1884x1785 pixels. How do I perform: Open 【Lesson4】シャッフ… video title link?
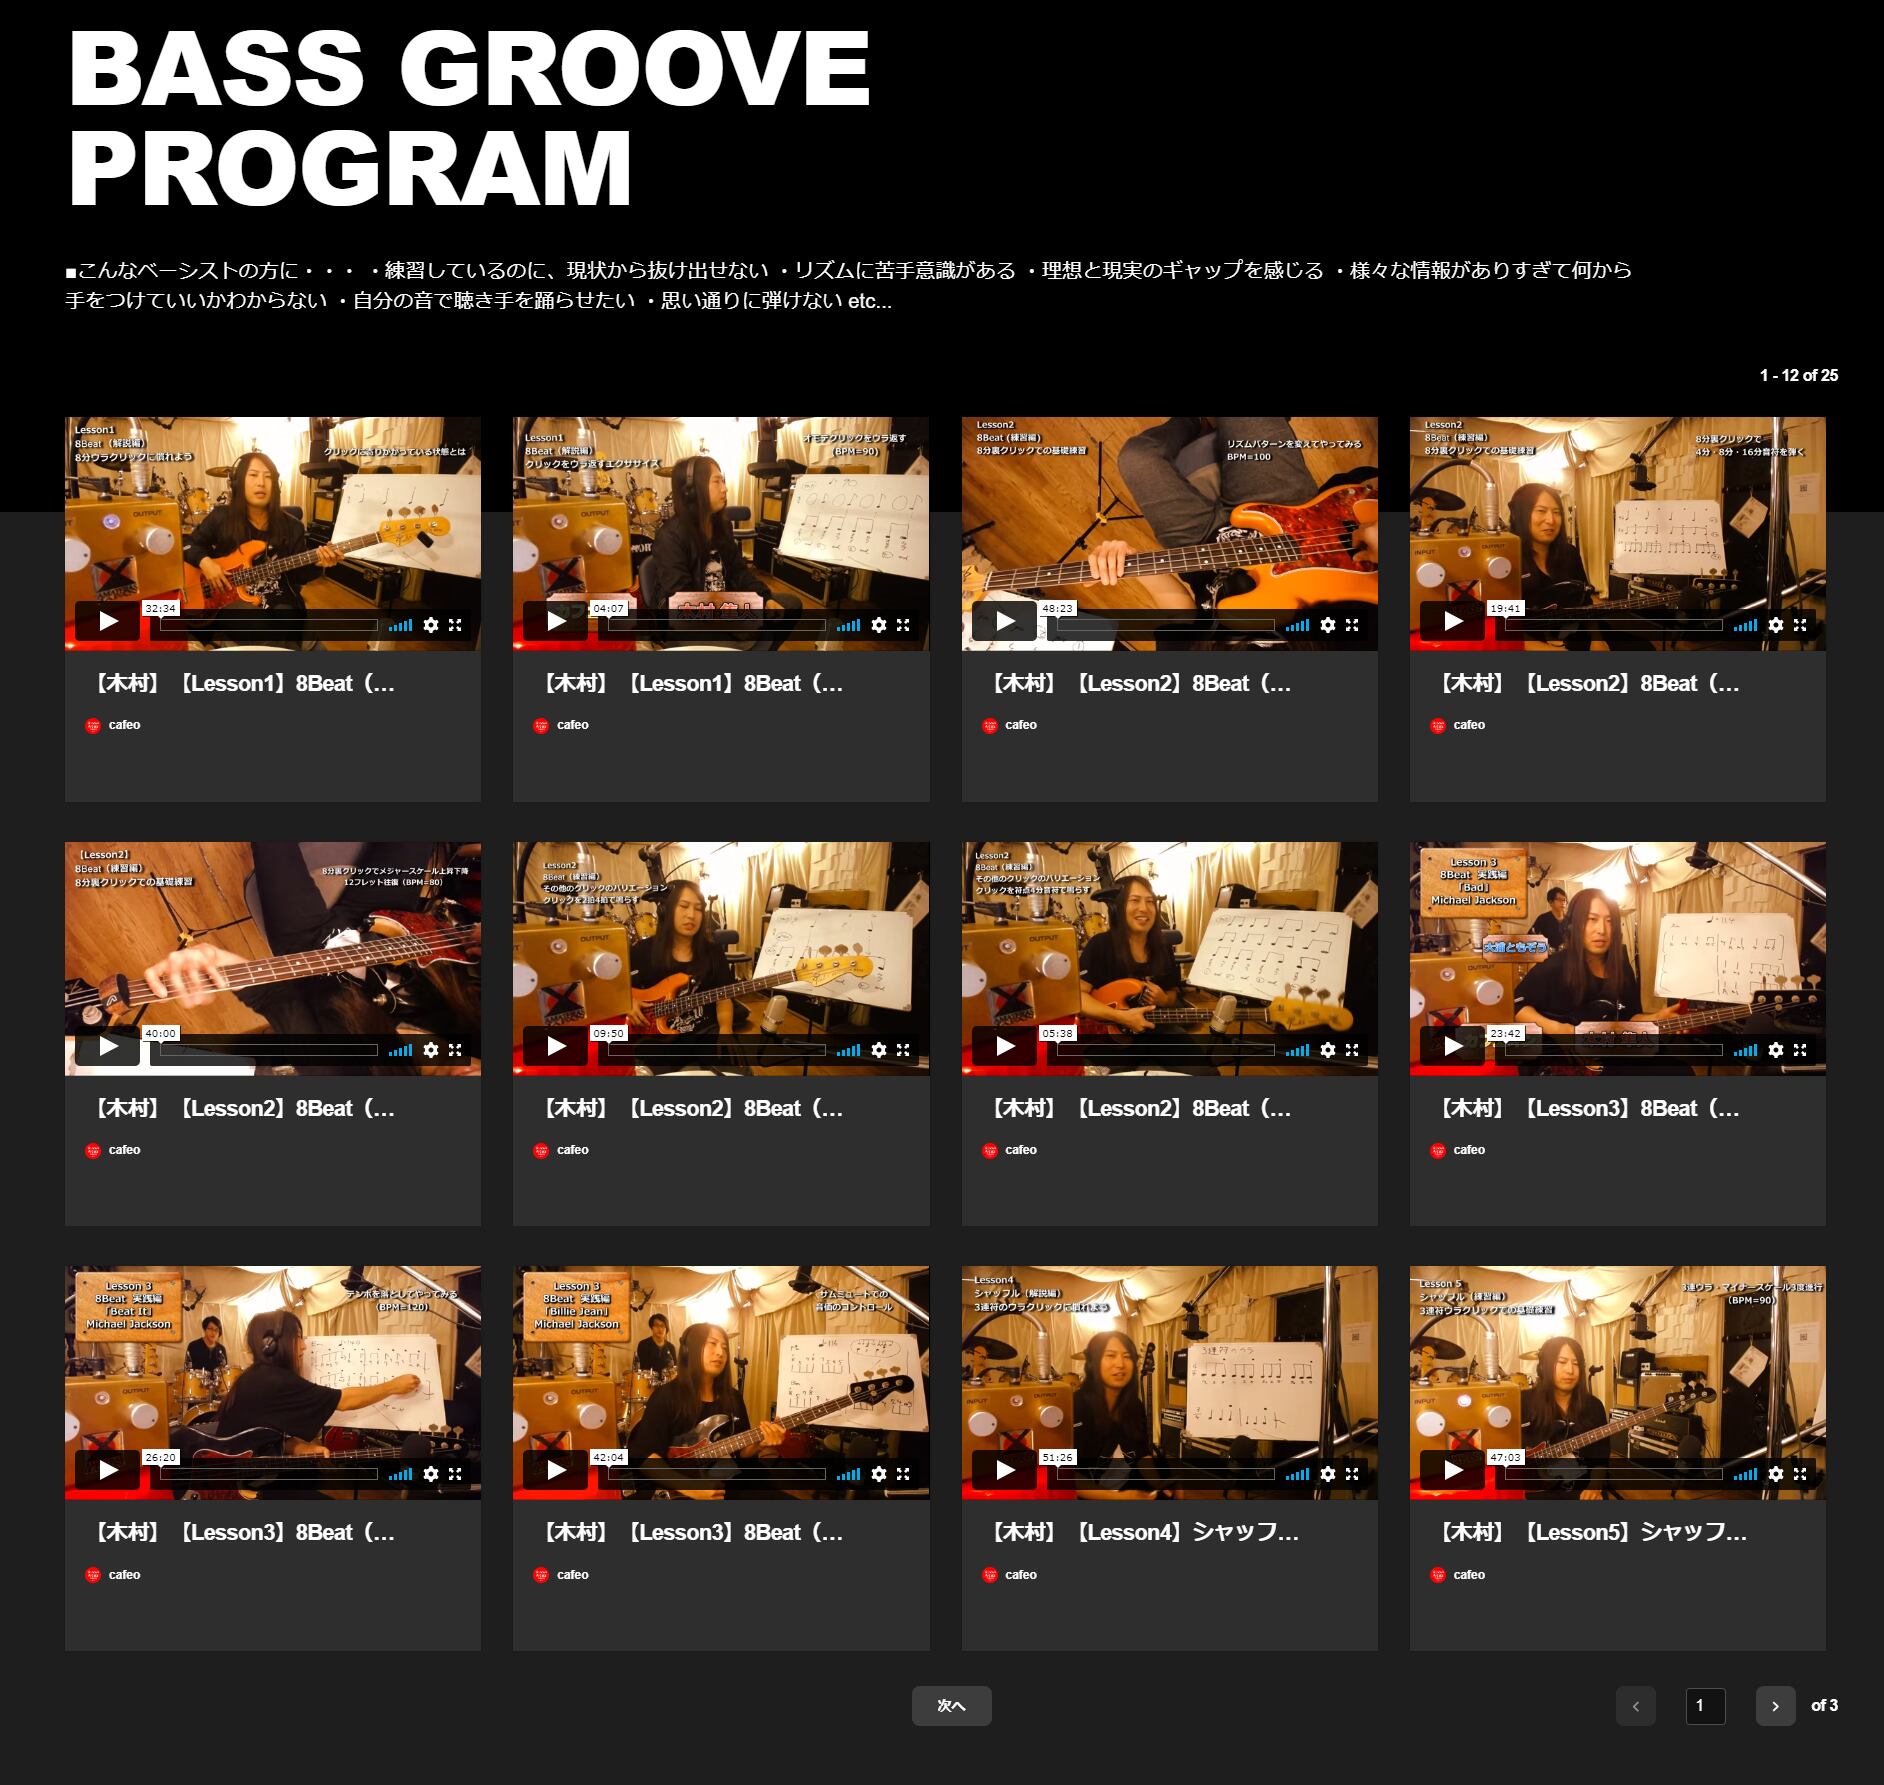1143,1533
